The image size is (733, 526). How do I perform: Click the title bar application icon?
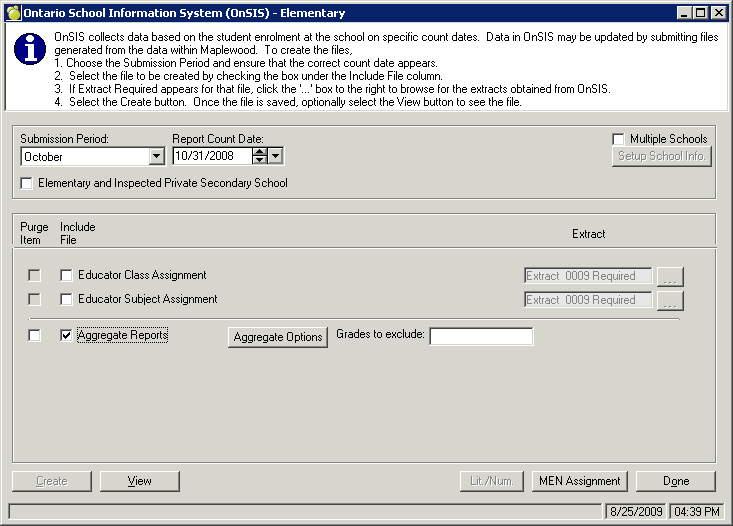(11, 13)
